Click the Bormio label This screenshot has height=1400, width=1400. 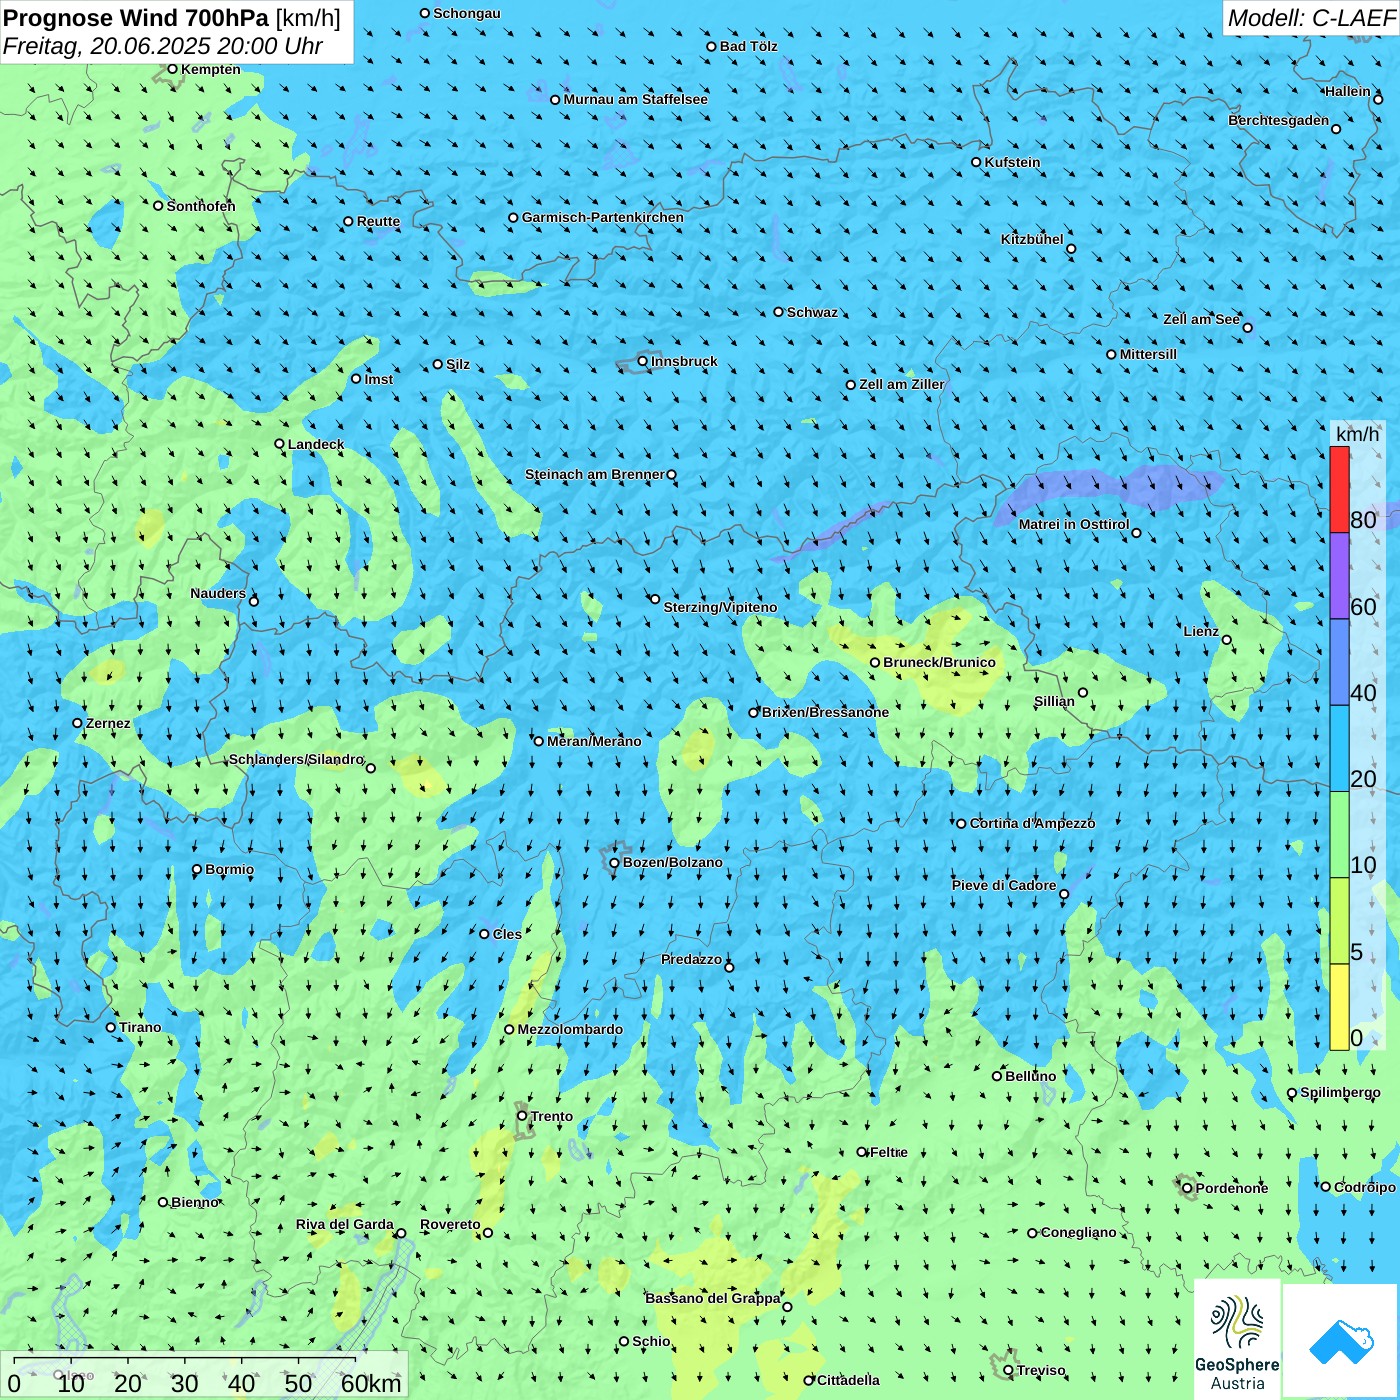pyautogui.click(x=229, y=869)
